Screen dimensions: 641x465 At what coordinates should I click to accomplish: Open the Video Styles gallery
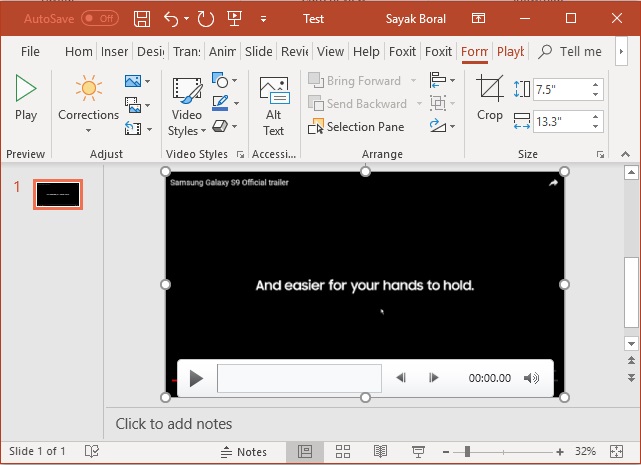(186, 106)
